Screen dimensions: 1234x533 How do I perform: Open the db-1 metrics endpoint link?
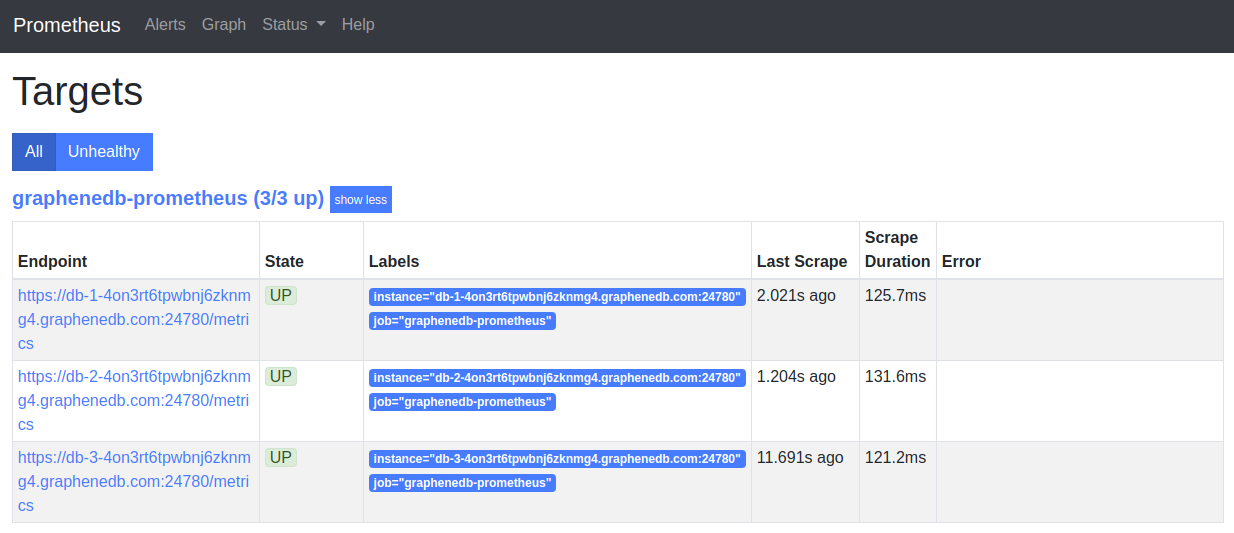point(134,319)
